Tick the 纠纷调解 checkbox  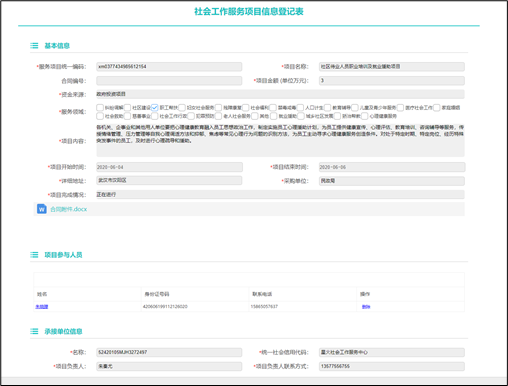[x=100, y=107]
